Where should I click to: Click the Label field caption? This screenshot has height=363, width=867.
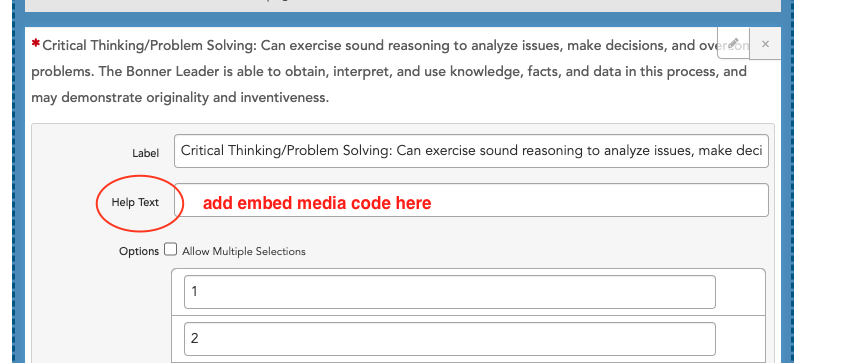click(x=145, y=153)
